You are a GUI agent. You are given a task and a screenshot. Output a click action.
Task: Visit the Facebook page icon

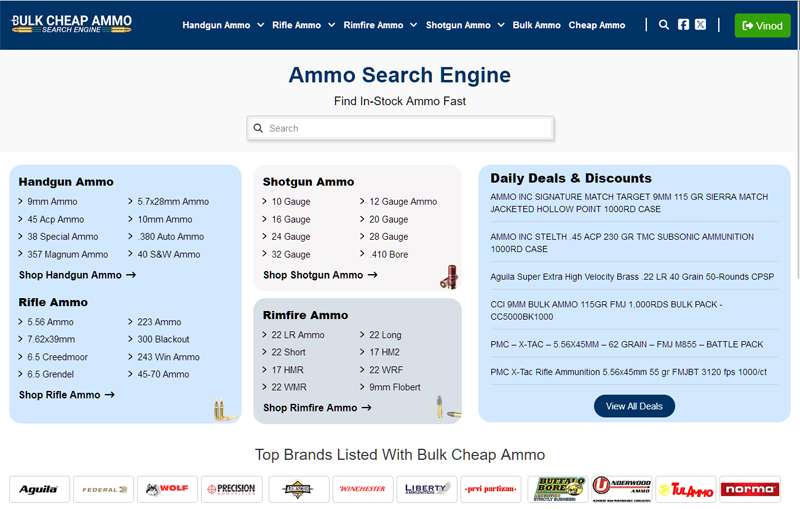point(683,24)
